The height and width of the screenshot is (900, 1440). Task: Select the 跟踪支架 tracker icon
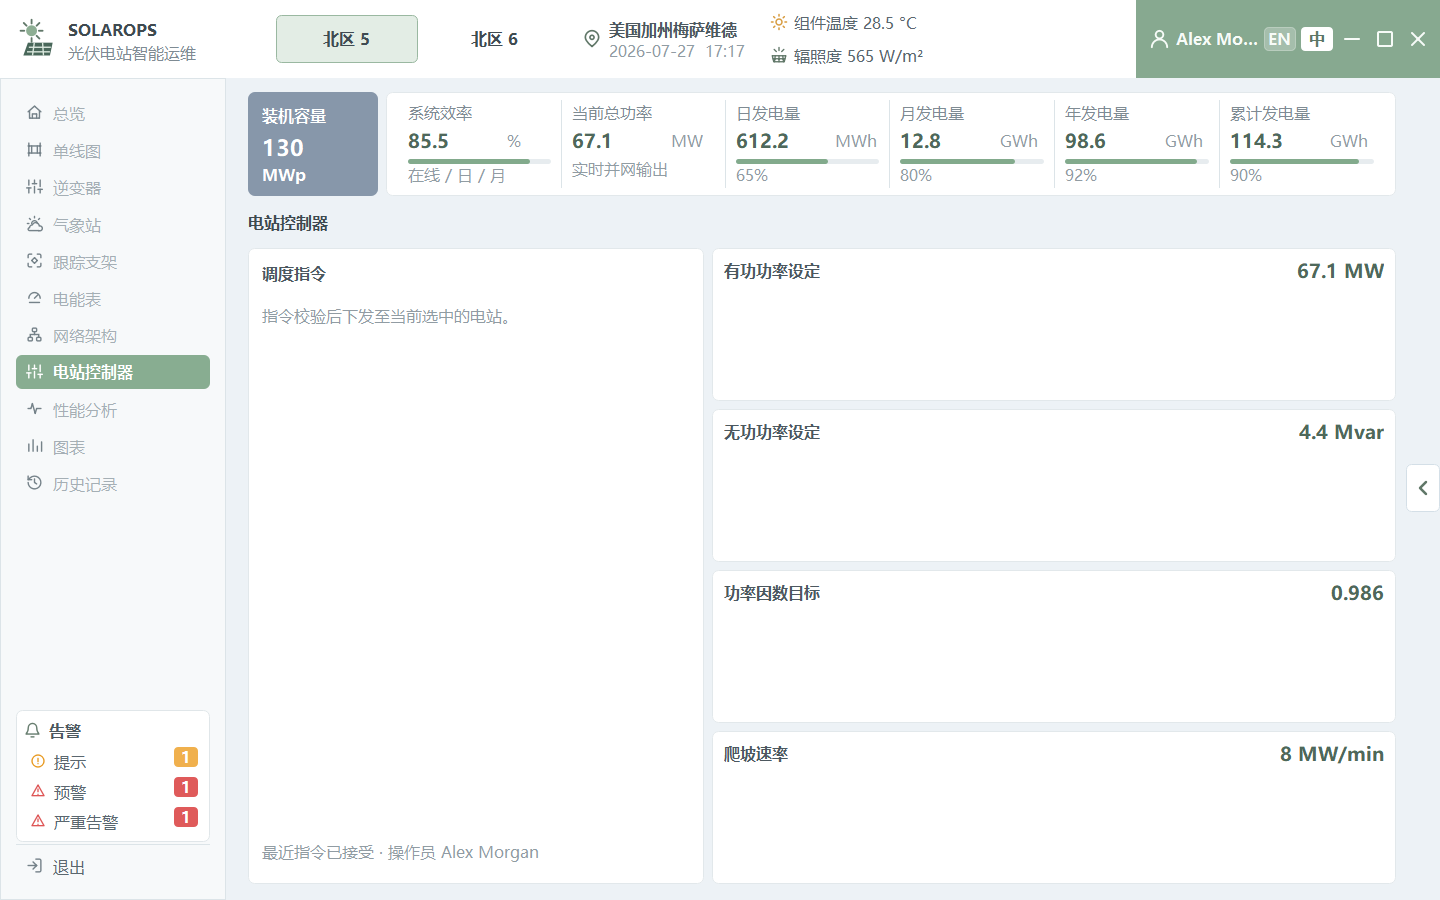(35, 261)
